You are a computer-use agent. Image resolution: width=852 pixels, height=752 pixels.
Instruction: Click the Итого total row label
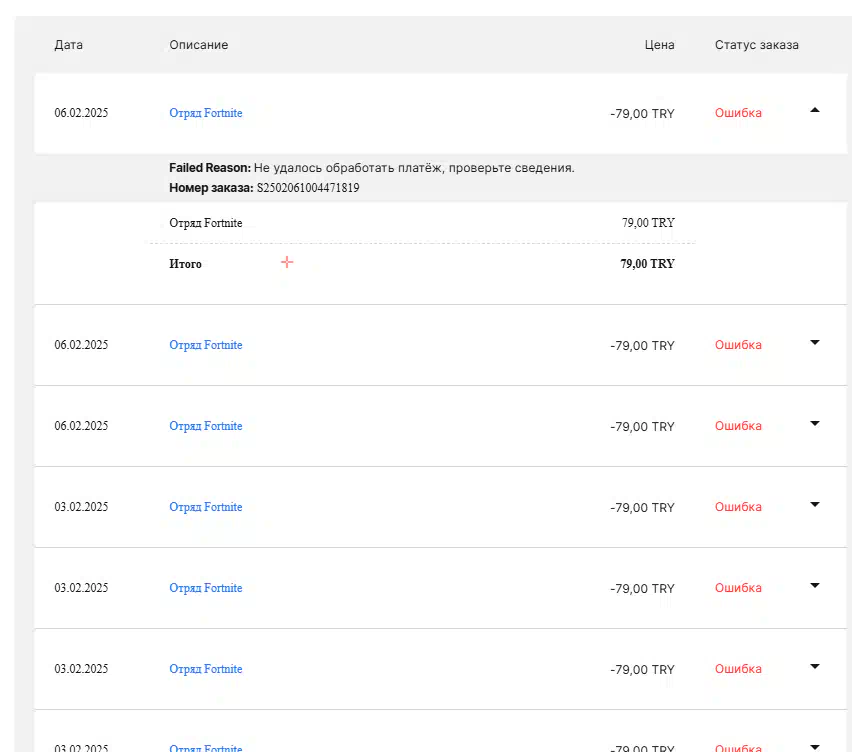coord(185,264)
